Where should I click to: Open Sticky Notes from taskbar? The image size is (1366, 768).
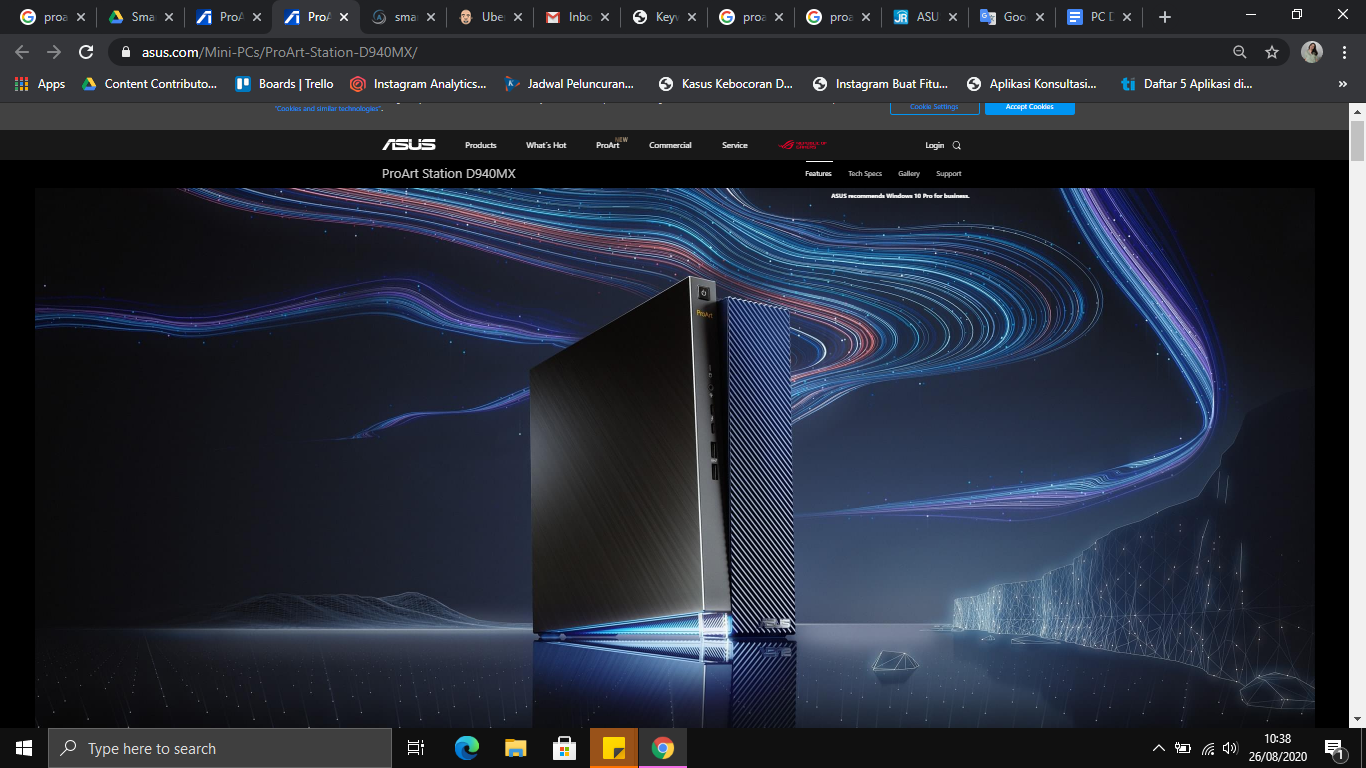pyautogui.click(x=614, y=748)
